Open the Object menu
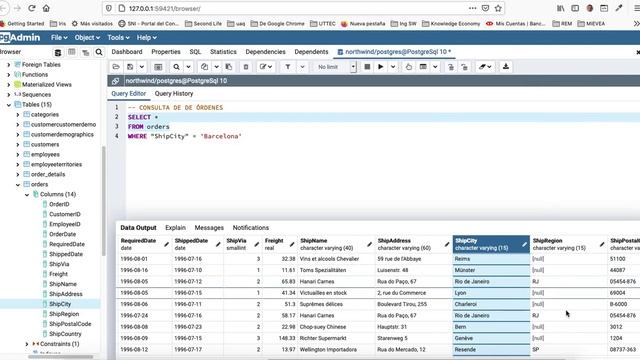This screenshot has height=360, width=640. tap(87, 38)
